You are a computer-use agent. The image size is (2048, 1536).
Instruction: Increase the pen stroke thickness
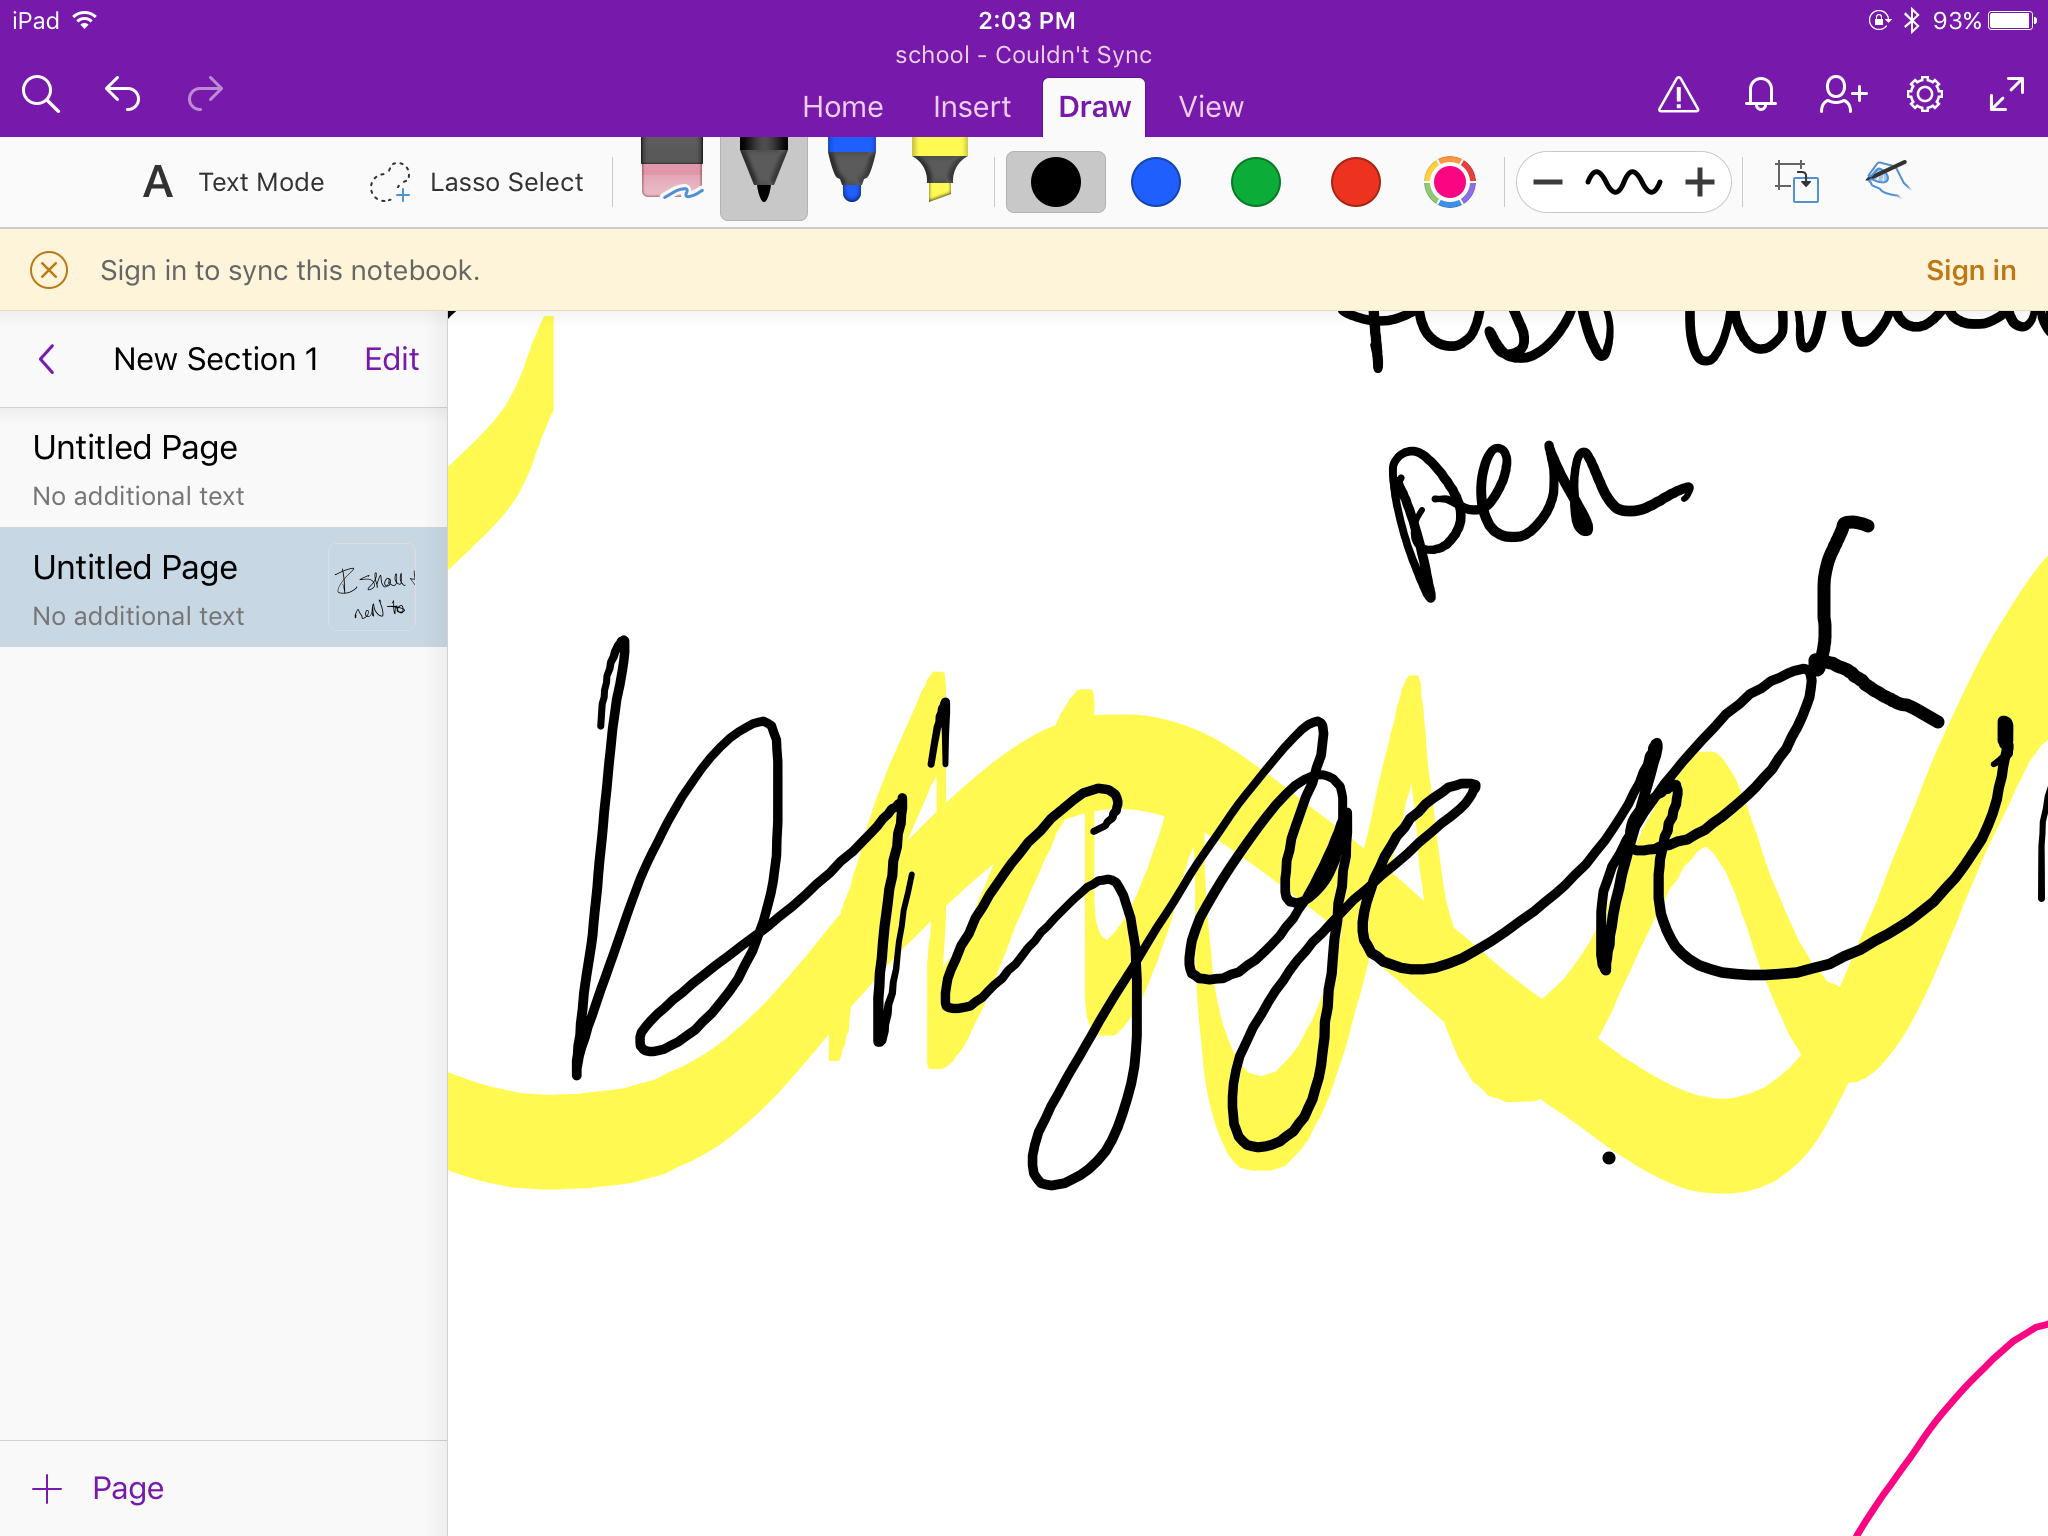[1699, 182]
